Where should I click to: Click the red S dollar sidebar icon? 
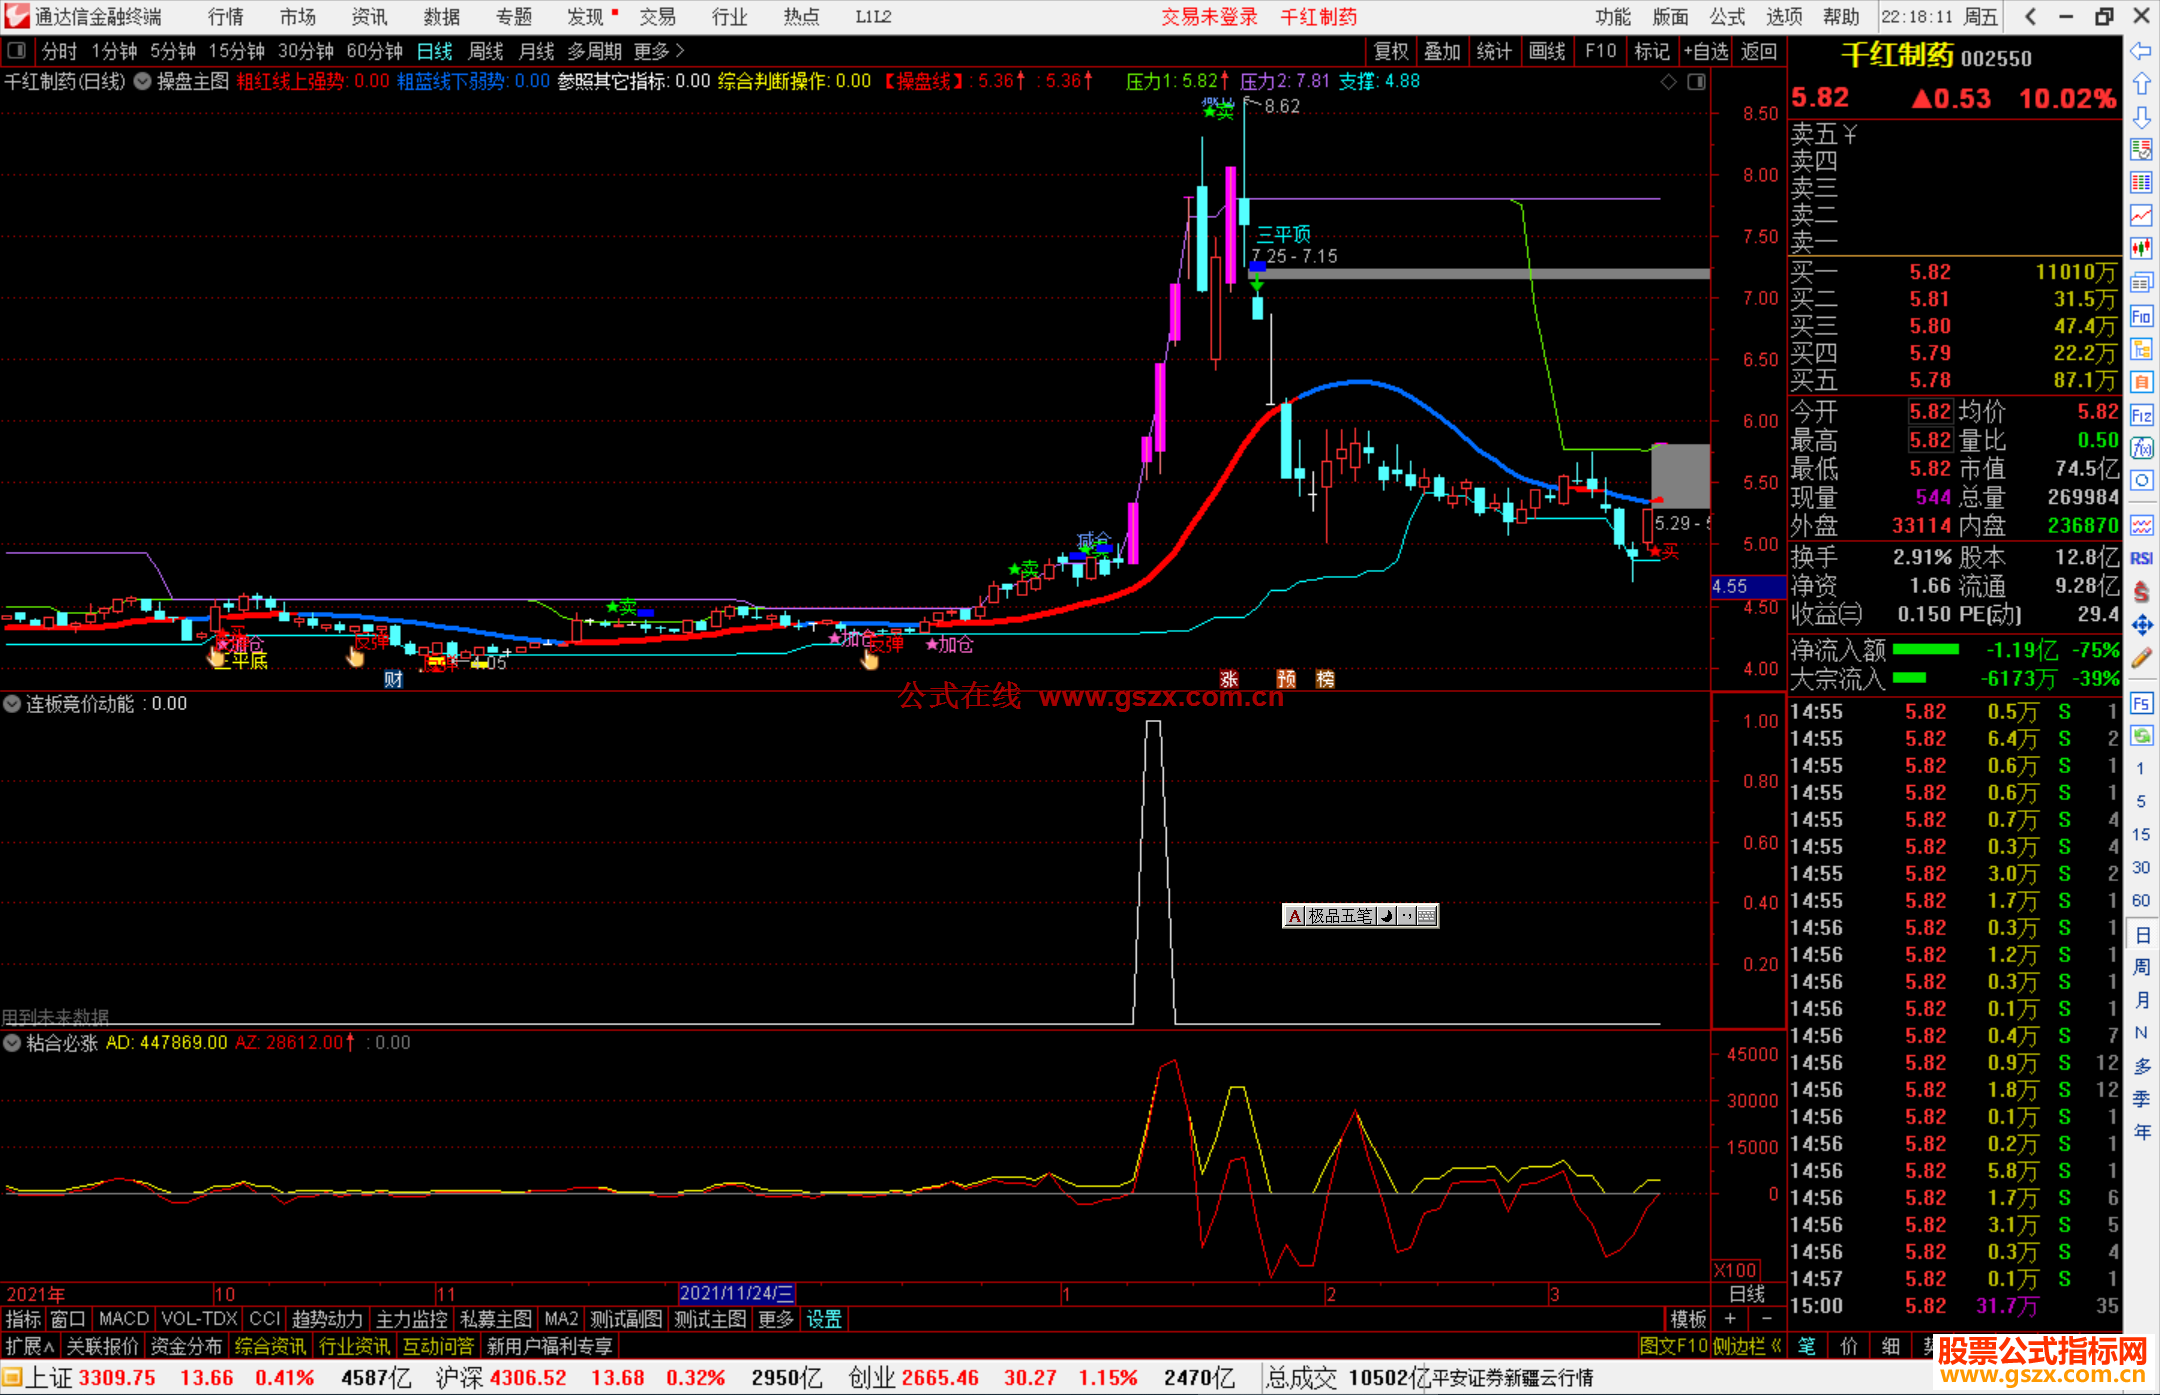2141,592
